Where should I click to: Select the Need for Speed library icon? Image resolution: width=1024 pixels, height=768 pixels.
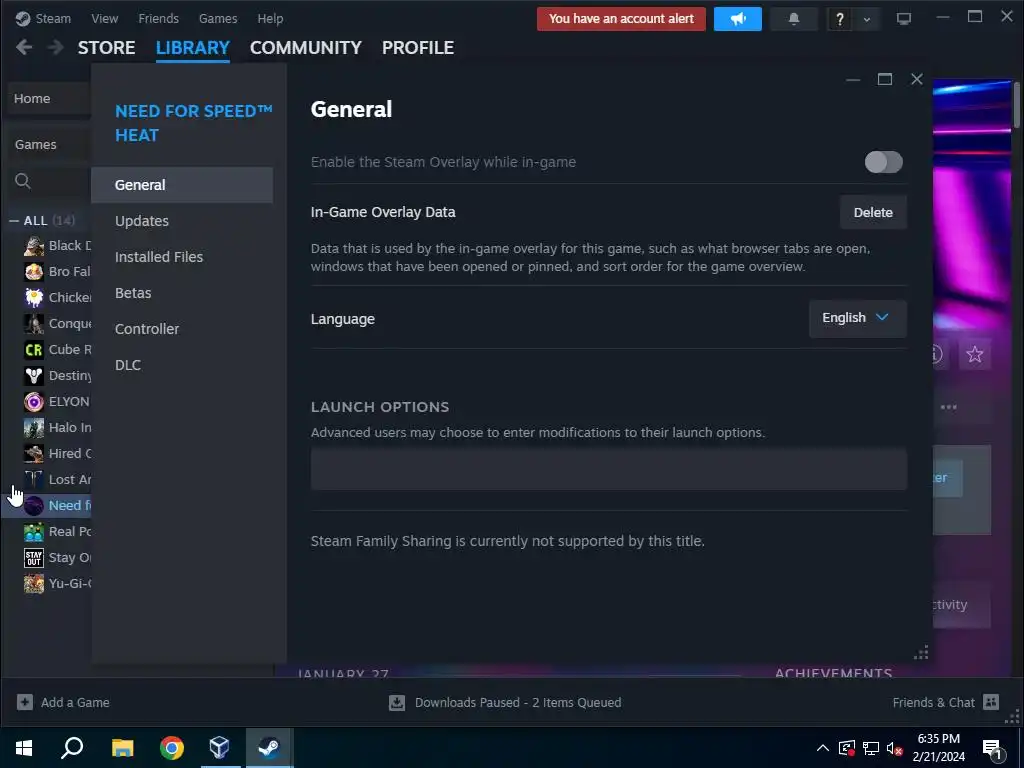pyautogui.click(x=34, y=505)
